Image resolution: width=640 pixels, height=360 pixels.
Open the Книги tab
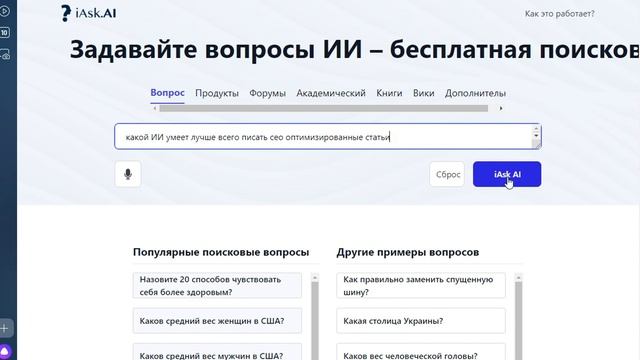[x=389, y=93]
